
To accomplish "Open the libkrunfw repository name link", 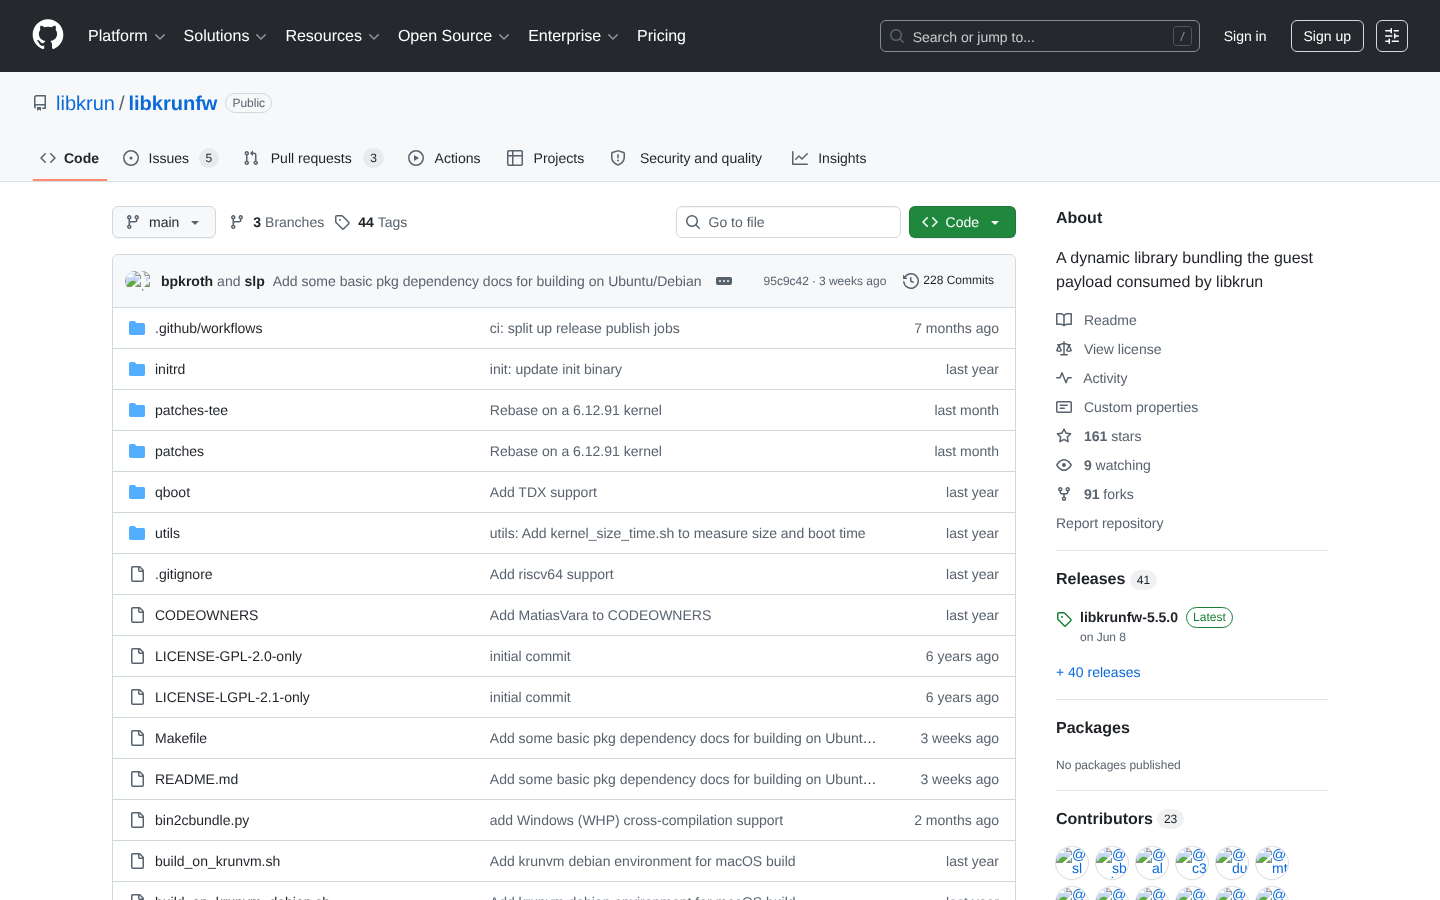I will (x=173, y=103).
